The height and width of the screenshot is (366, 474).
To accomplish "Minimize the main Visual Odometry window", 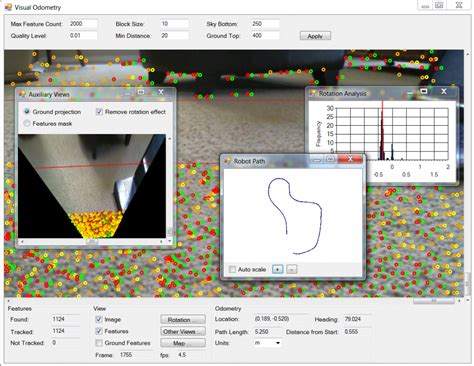I will click(425, 5).
